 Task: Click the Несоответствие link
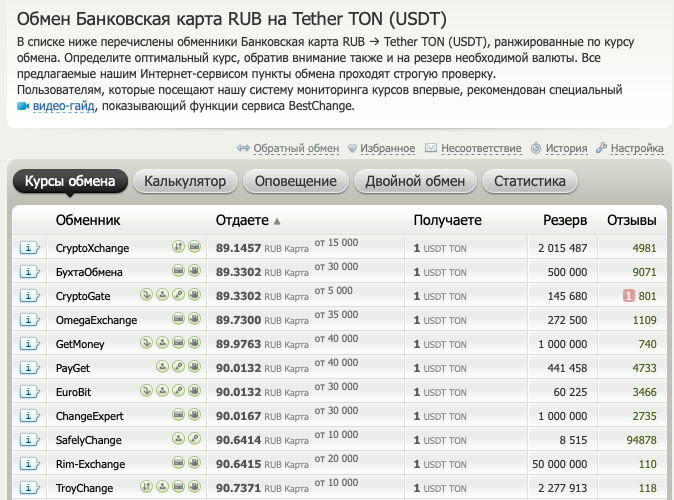(481, 148)
